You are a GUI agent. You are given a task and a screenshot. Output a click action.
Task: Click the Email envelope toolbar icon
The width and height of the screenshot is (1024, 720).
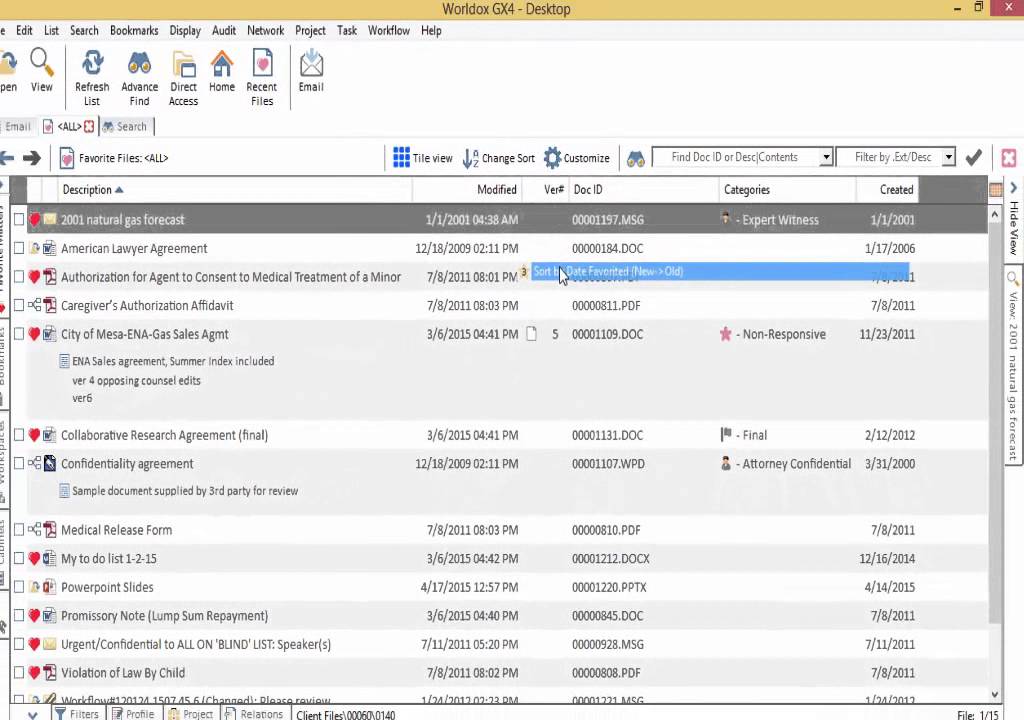pyautogui.click(x=311, y=65)
